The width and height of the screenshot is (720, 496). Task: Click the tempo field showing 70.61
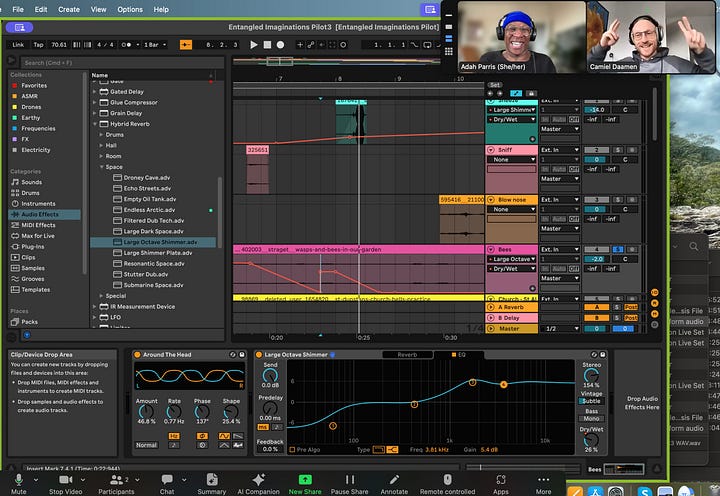point(59,45)
